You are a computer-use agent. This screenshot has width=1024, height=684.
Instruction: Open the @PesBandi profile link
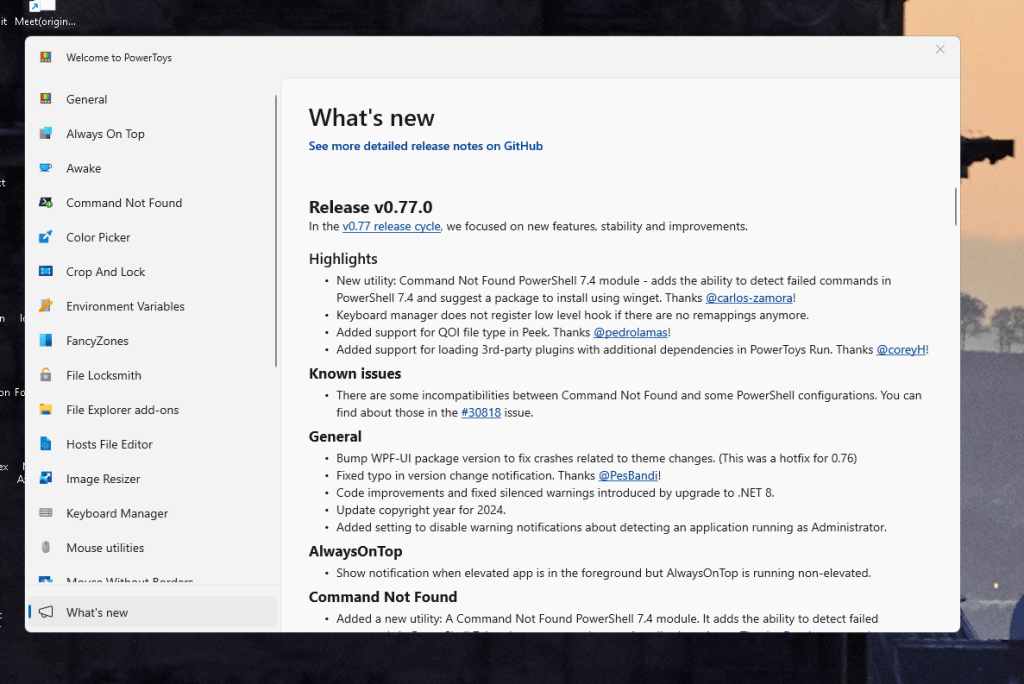click(628, 476)
